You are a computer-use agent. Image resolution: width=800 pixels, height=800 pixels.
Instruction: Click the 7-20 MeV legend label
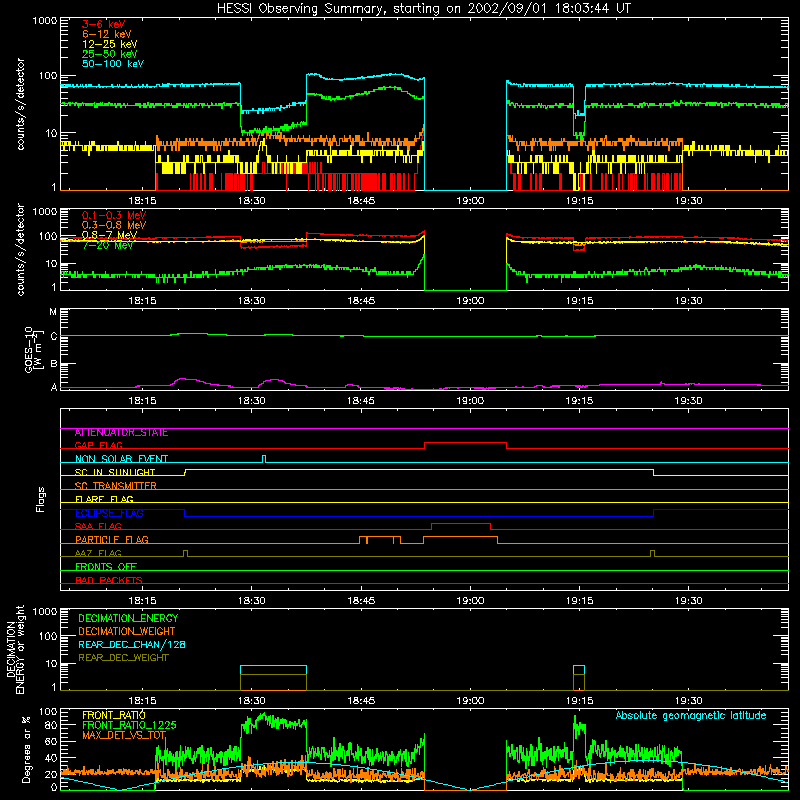tap(107, 245)
